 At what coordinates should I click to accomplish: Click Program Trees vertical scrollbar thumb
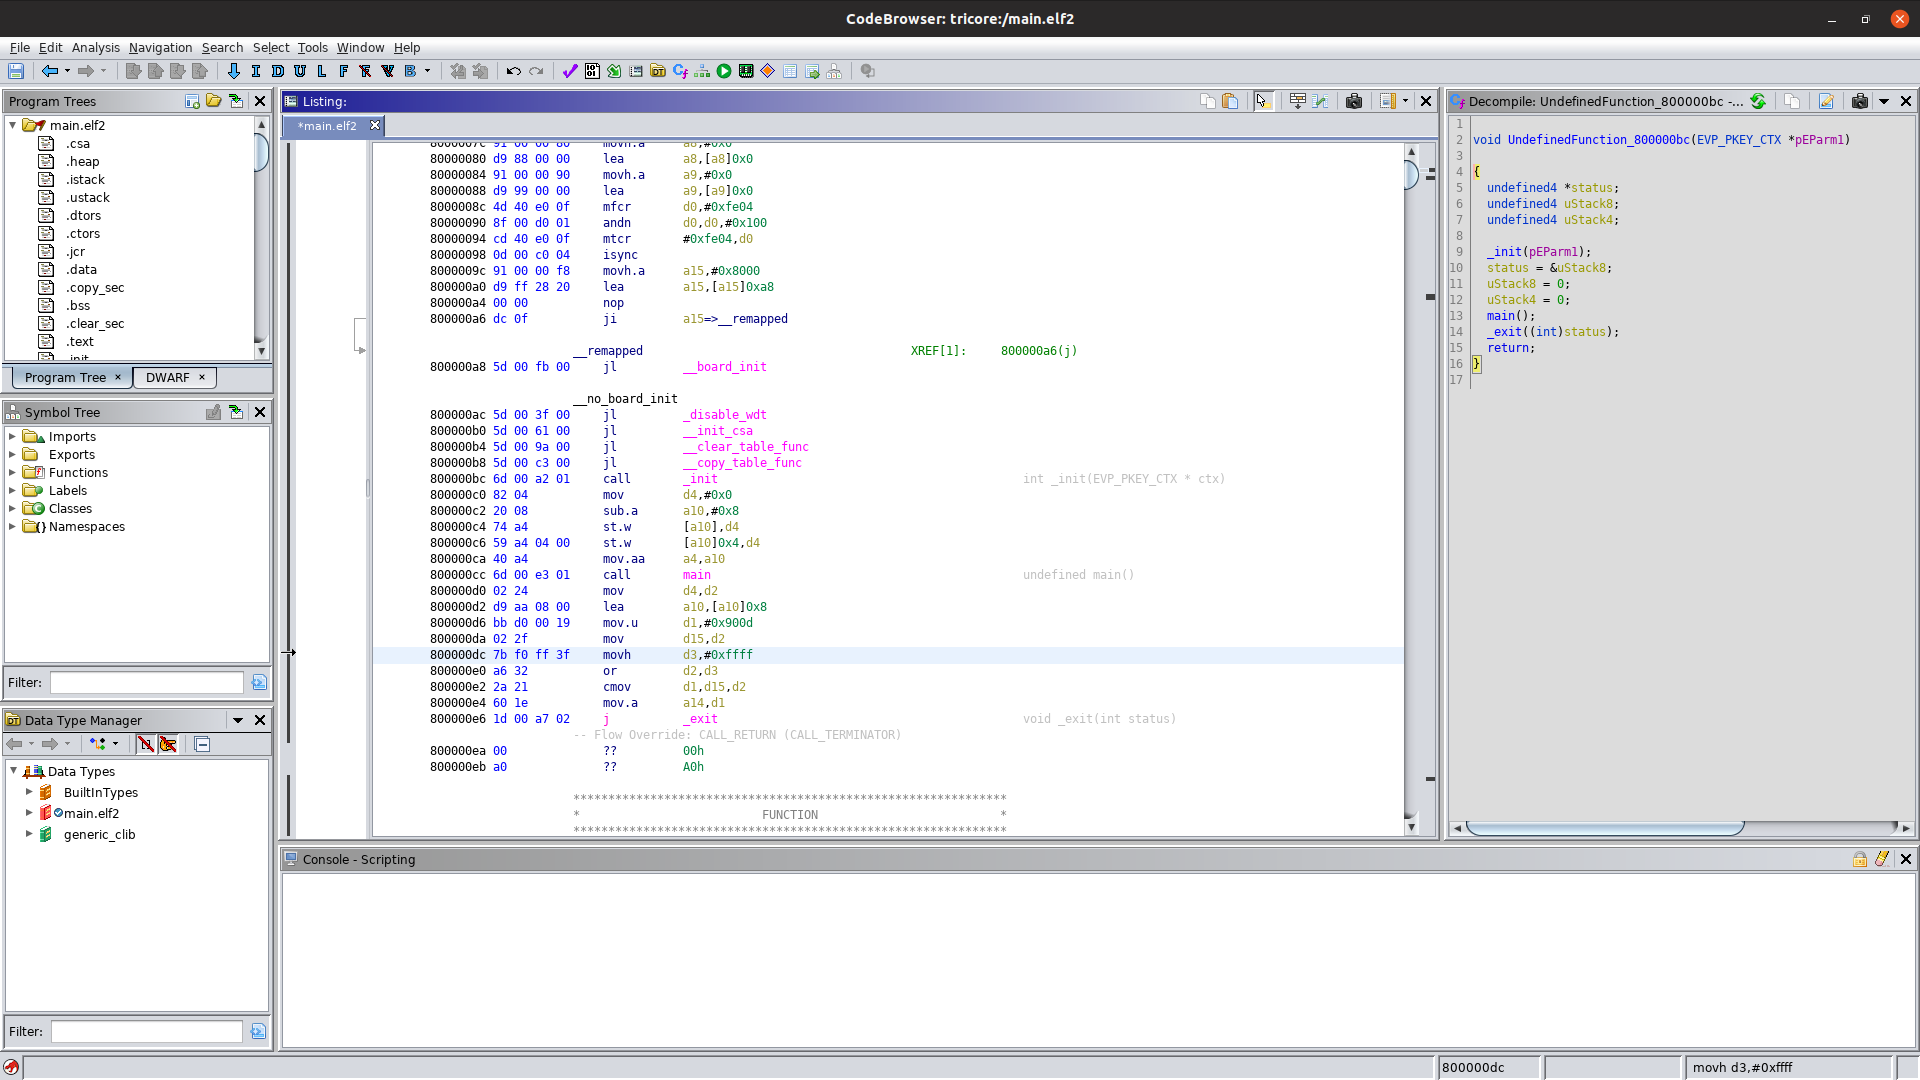[262, 152]
